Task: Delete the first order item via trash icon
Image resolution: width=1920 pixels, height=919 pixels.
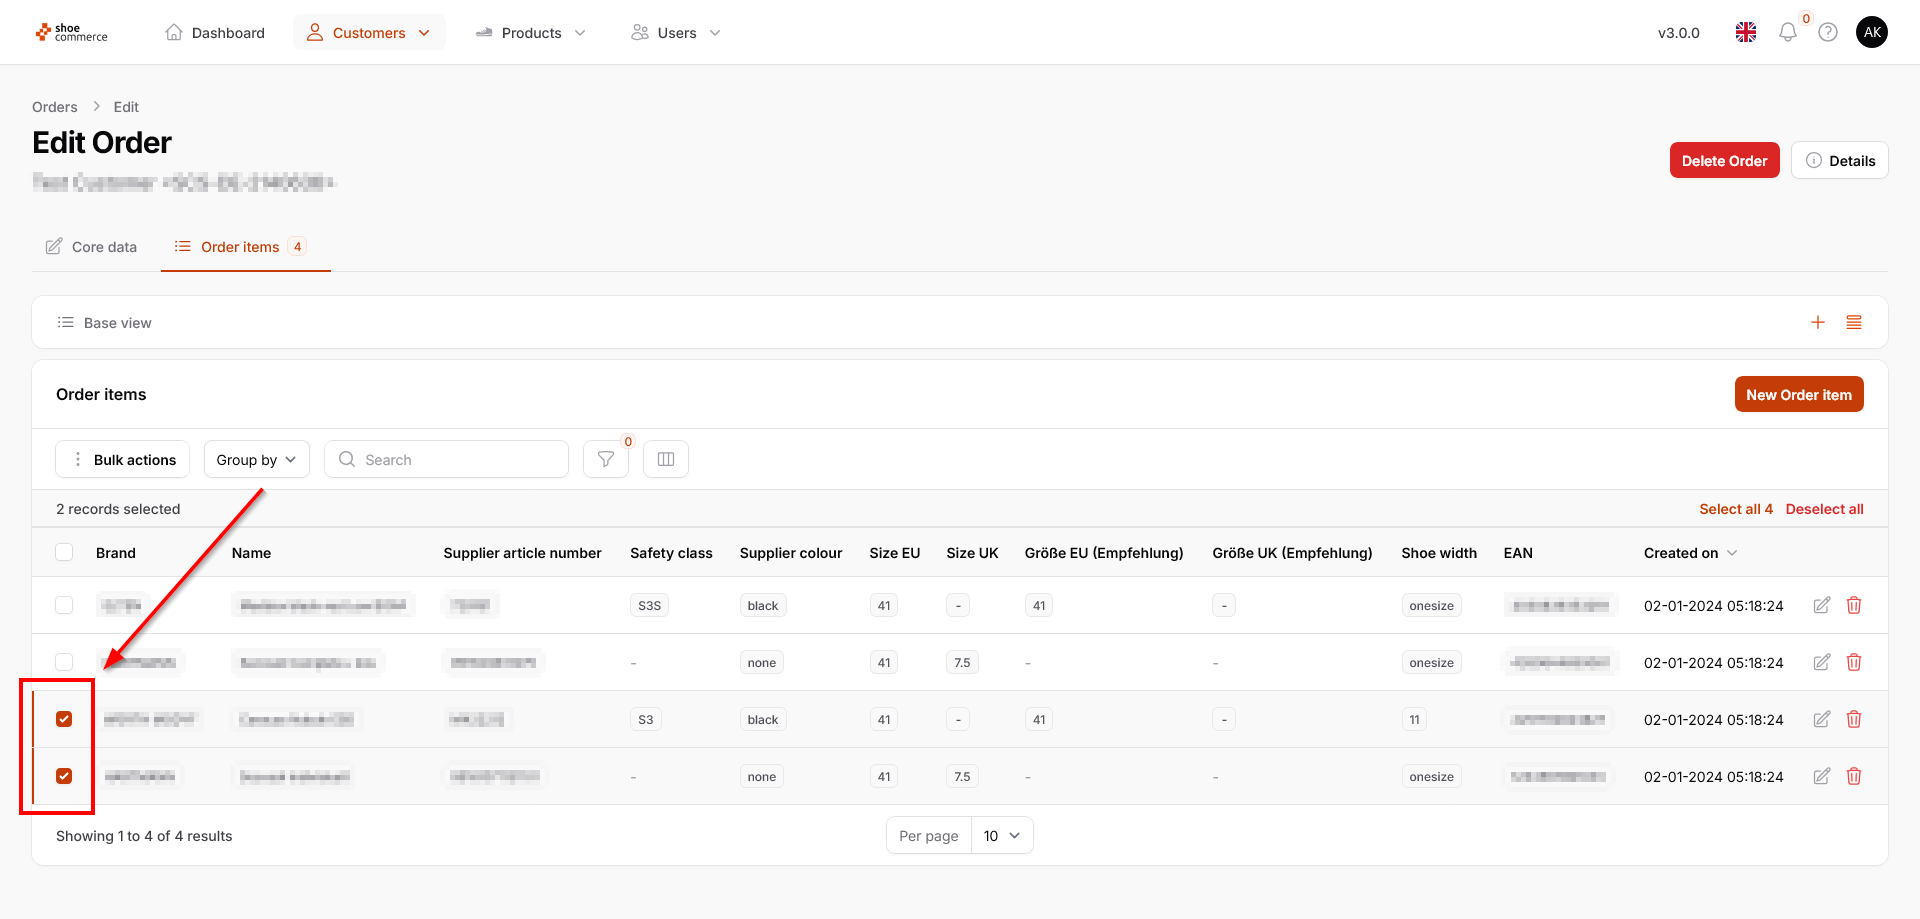Action: coord(1854,605)
